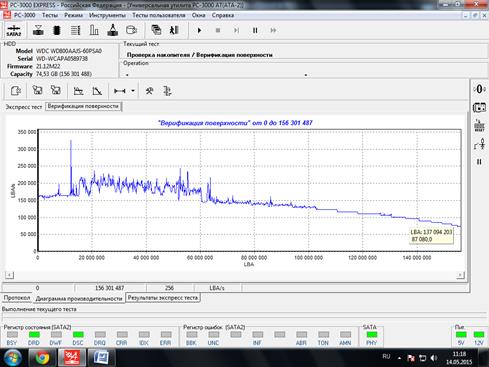The width and height of the screenshot is (489, 367).
Task: Start test with the play button
Action: coord(199,30)
